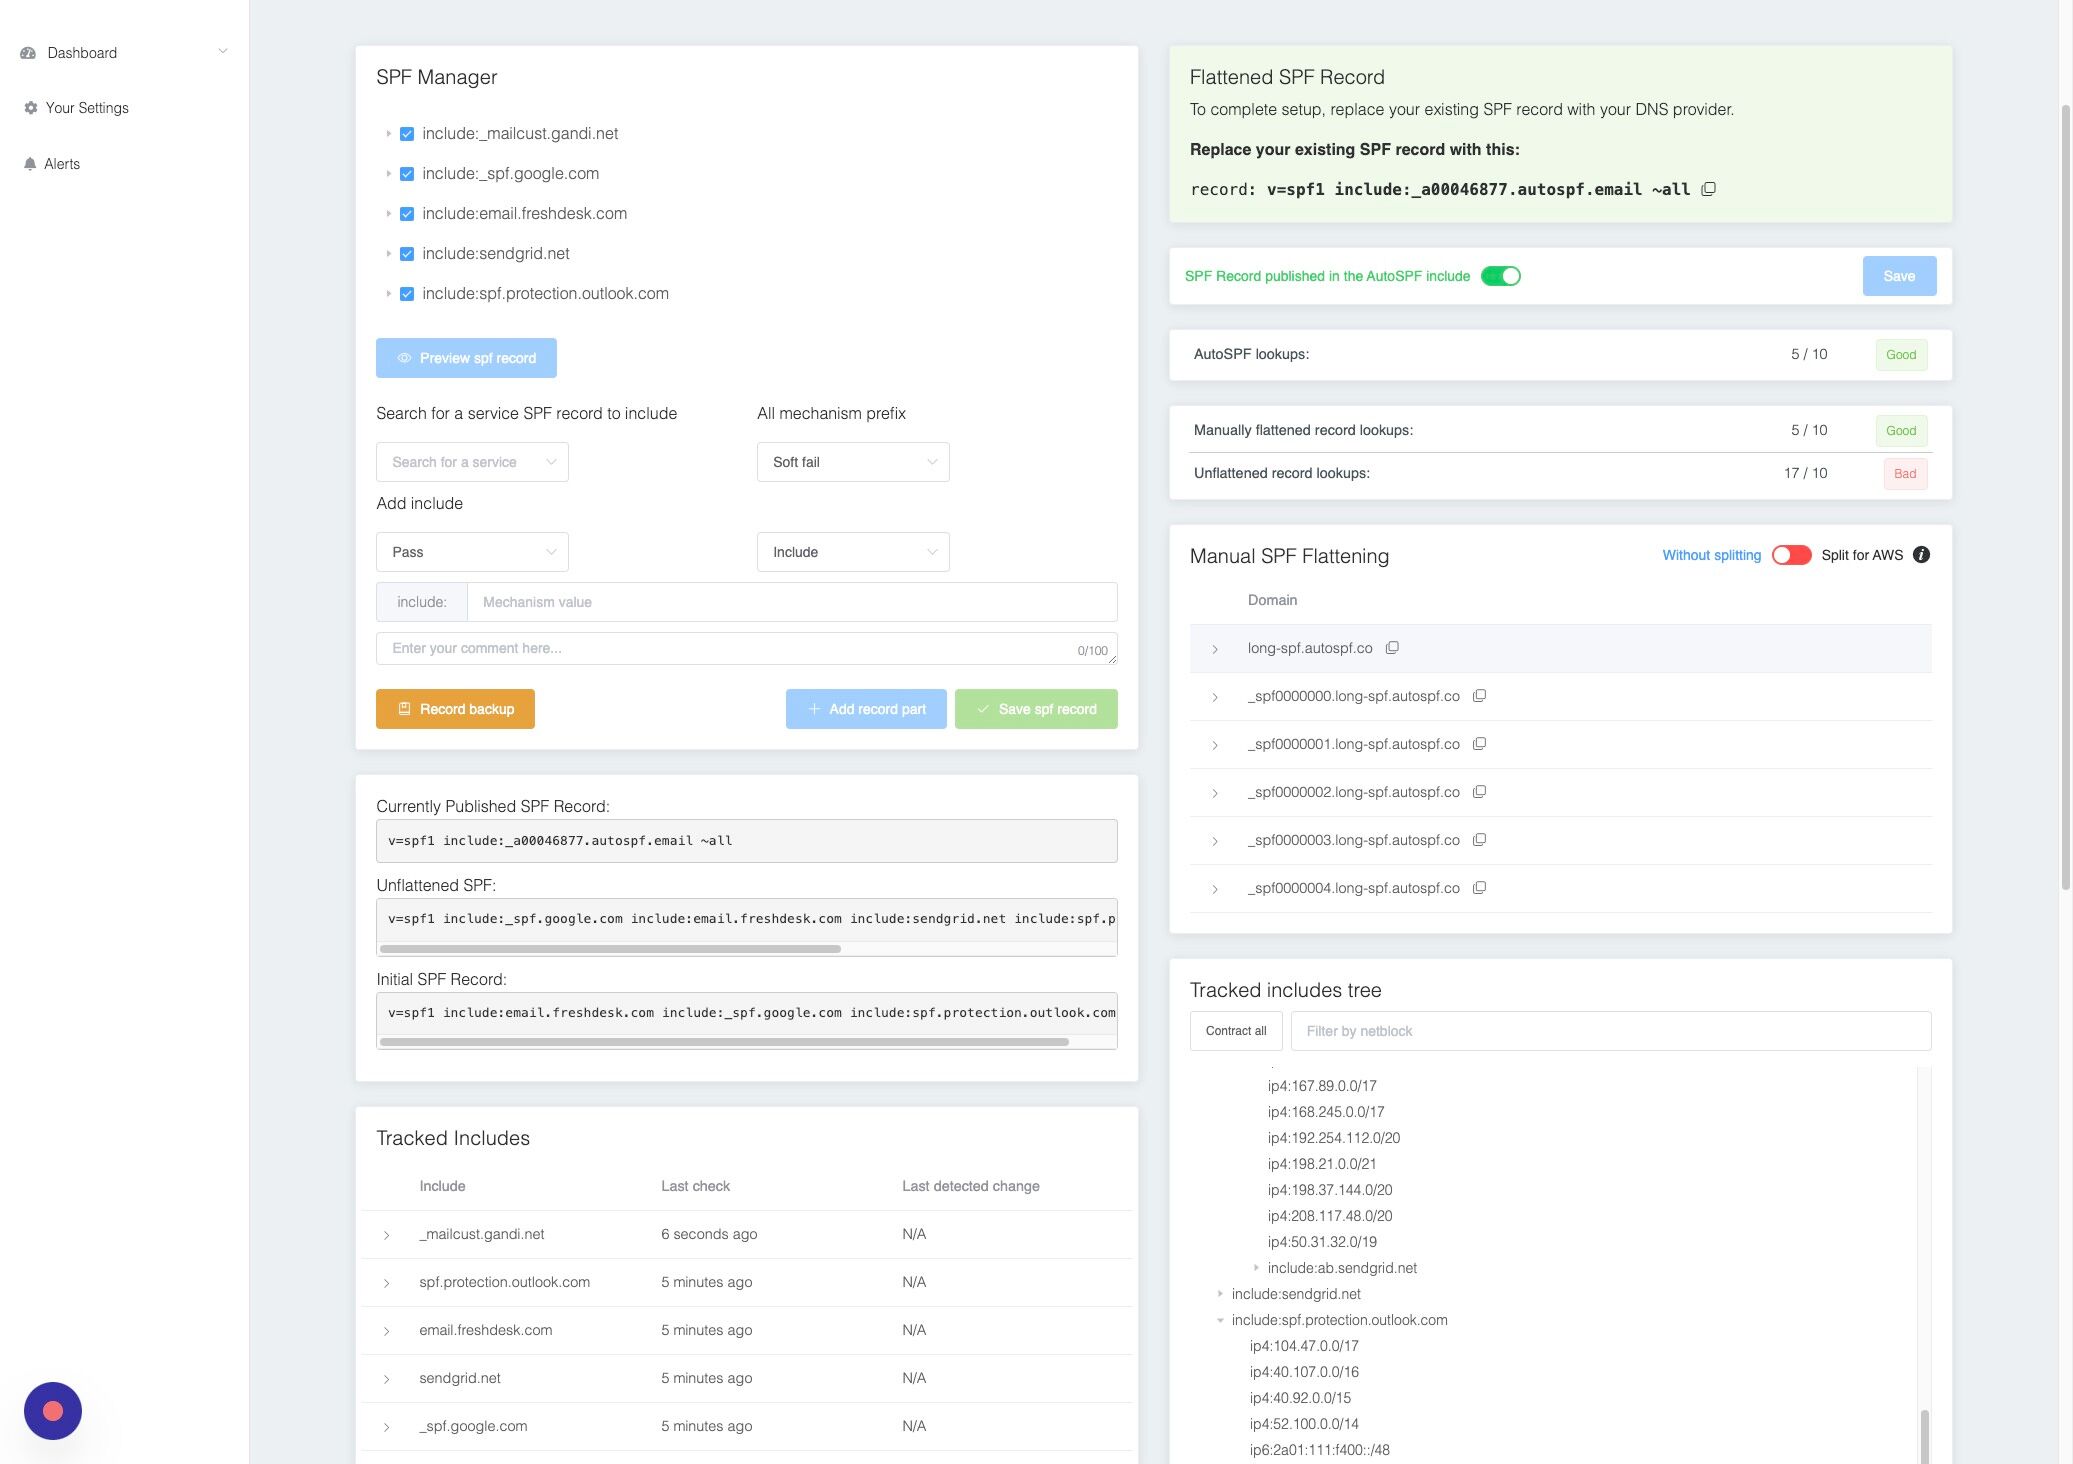Copy the _spf0000002.long-spf.autospf.co domain
The width and height of the screenshot is (2073, 1464).
[1478, 791]
